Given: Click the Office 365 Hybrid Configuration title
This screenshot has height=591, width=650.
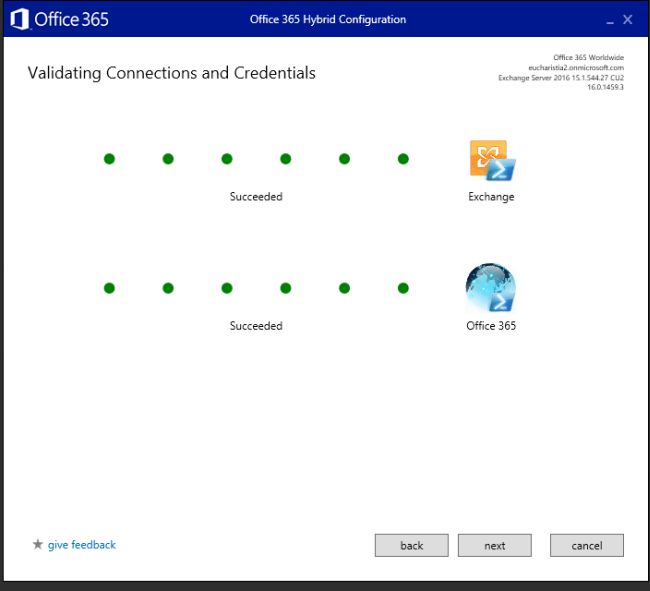Looking at the screenshot, I should pos(328,19).
